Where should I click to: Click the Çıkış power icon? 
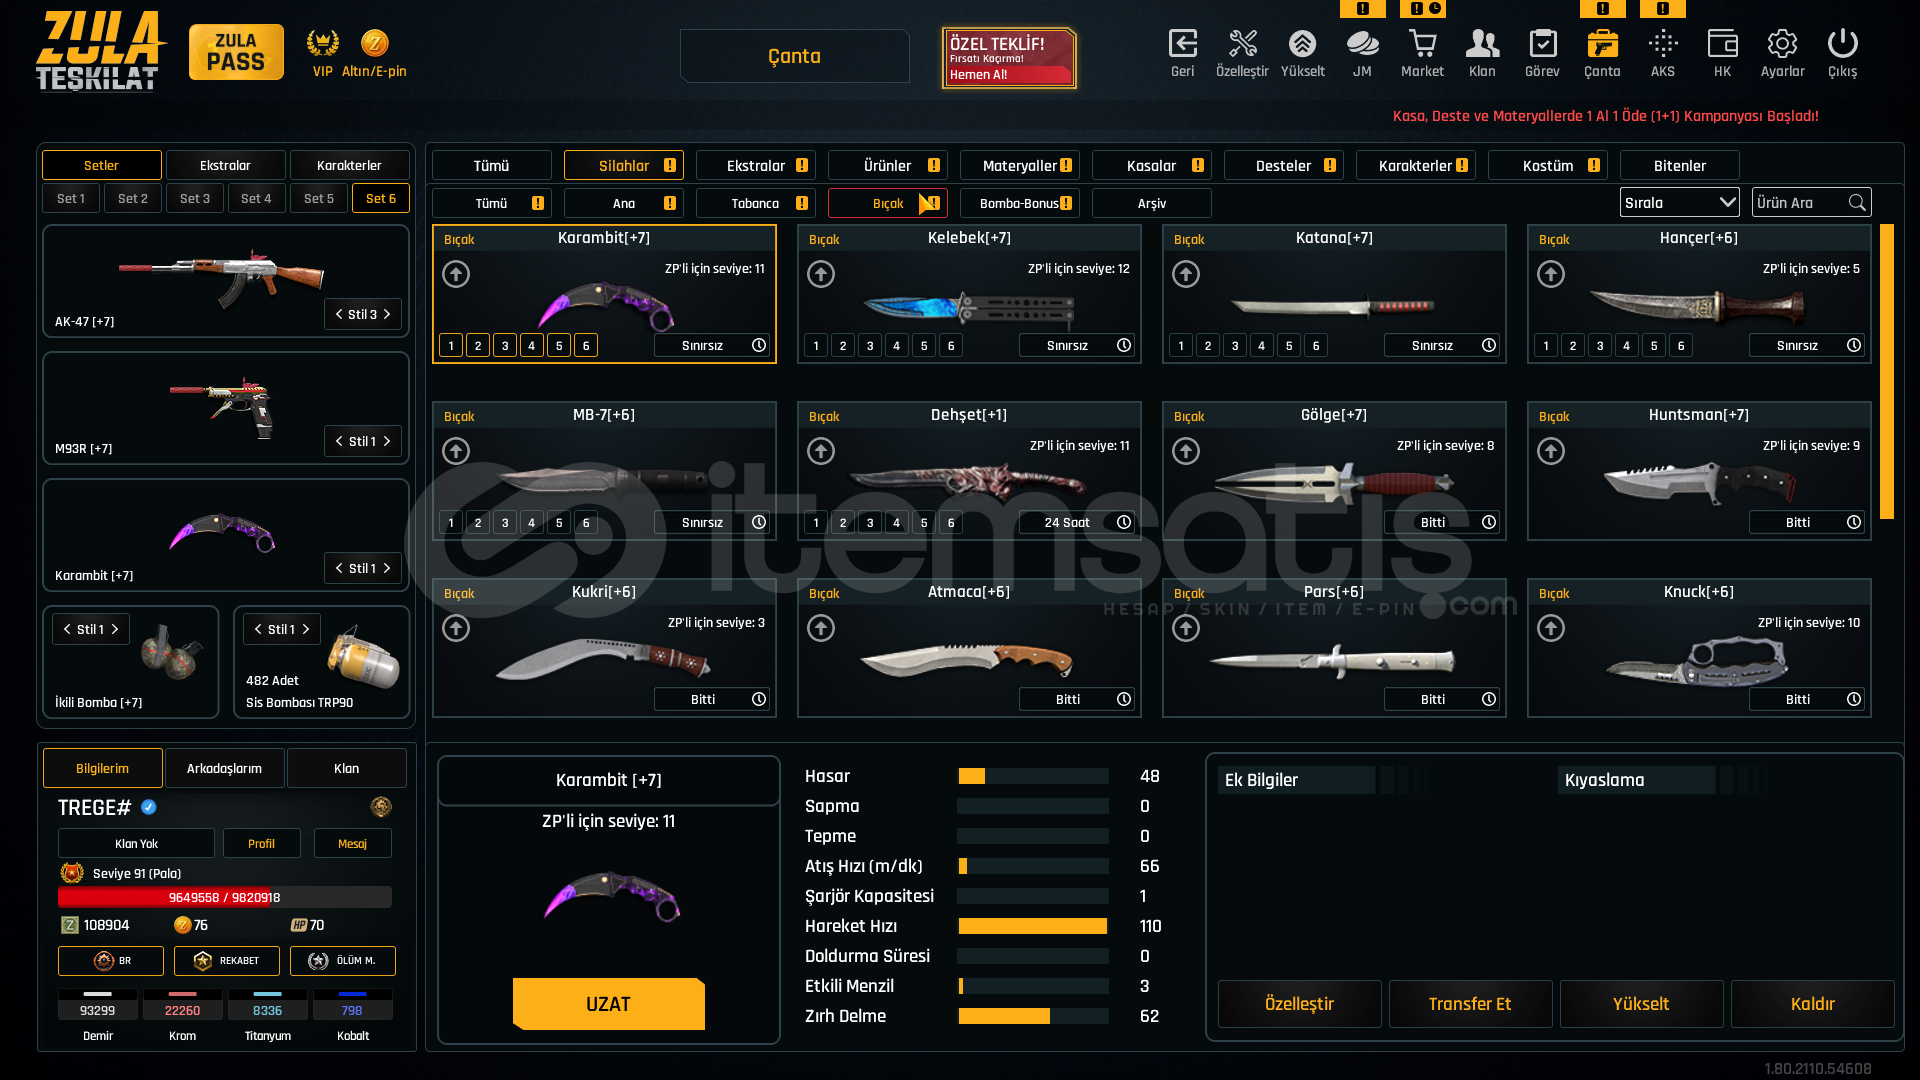(x=1842, y=44)
